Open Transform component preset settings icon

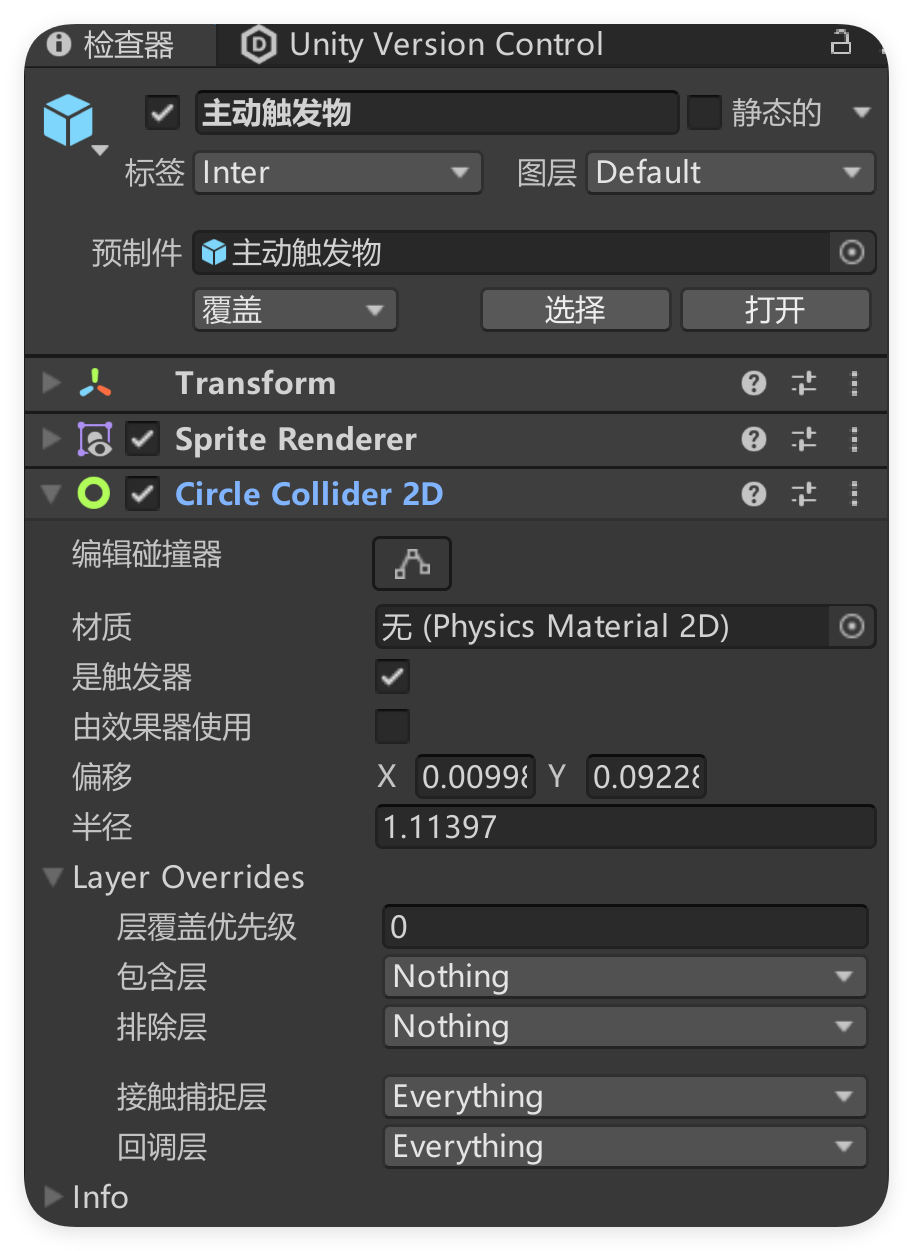click(804, 383)
